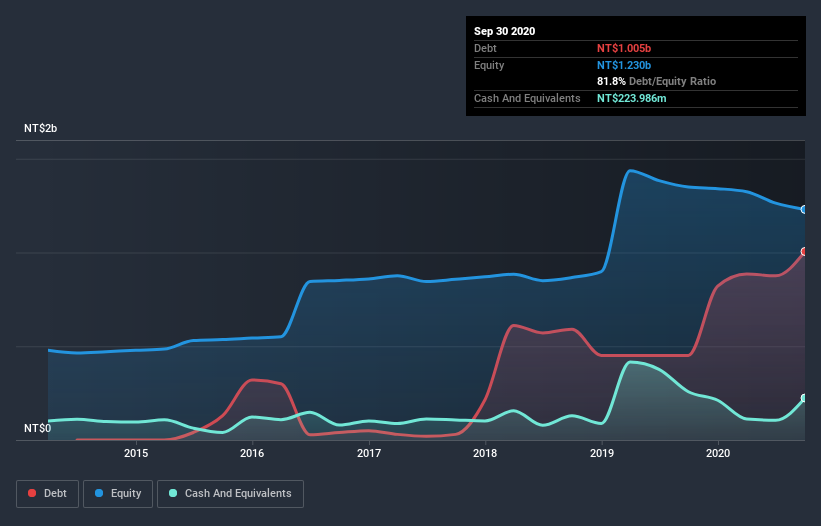This screenshot has height=526, width=821.
Task: Click the NT$2b y-axis label
Action: tap(40, 128)
